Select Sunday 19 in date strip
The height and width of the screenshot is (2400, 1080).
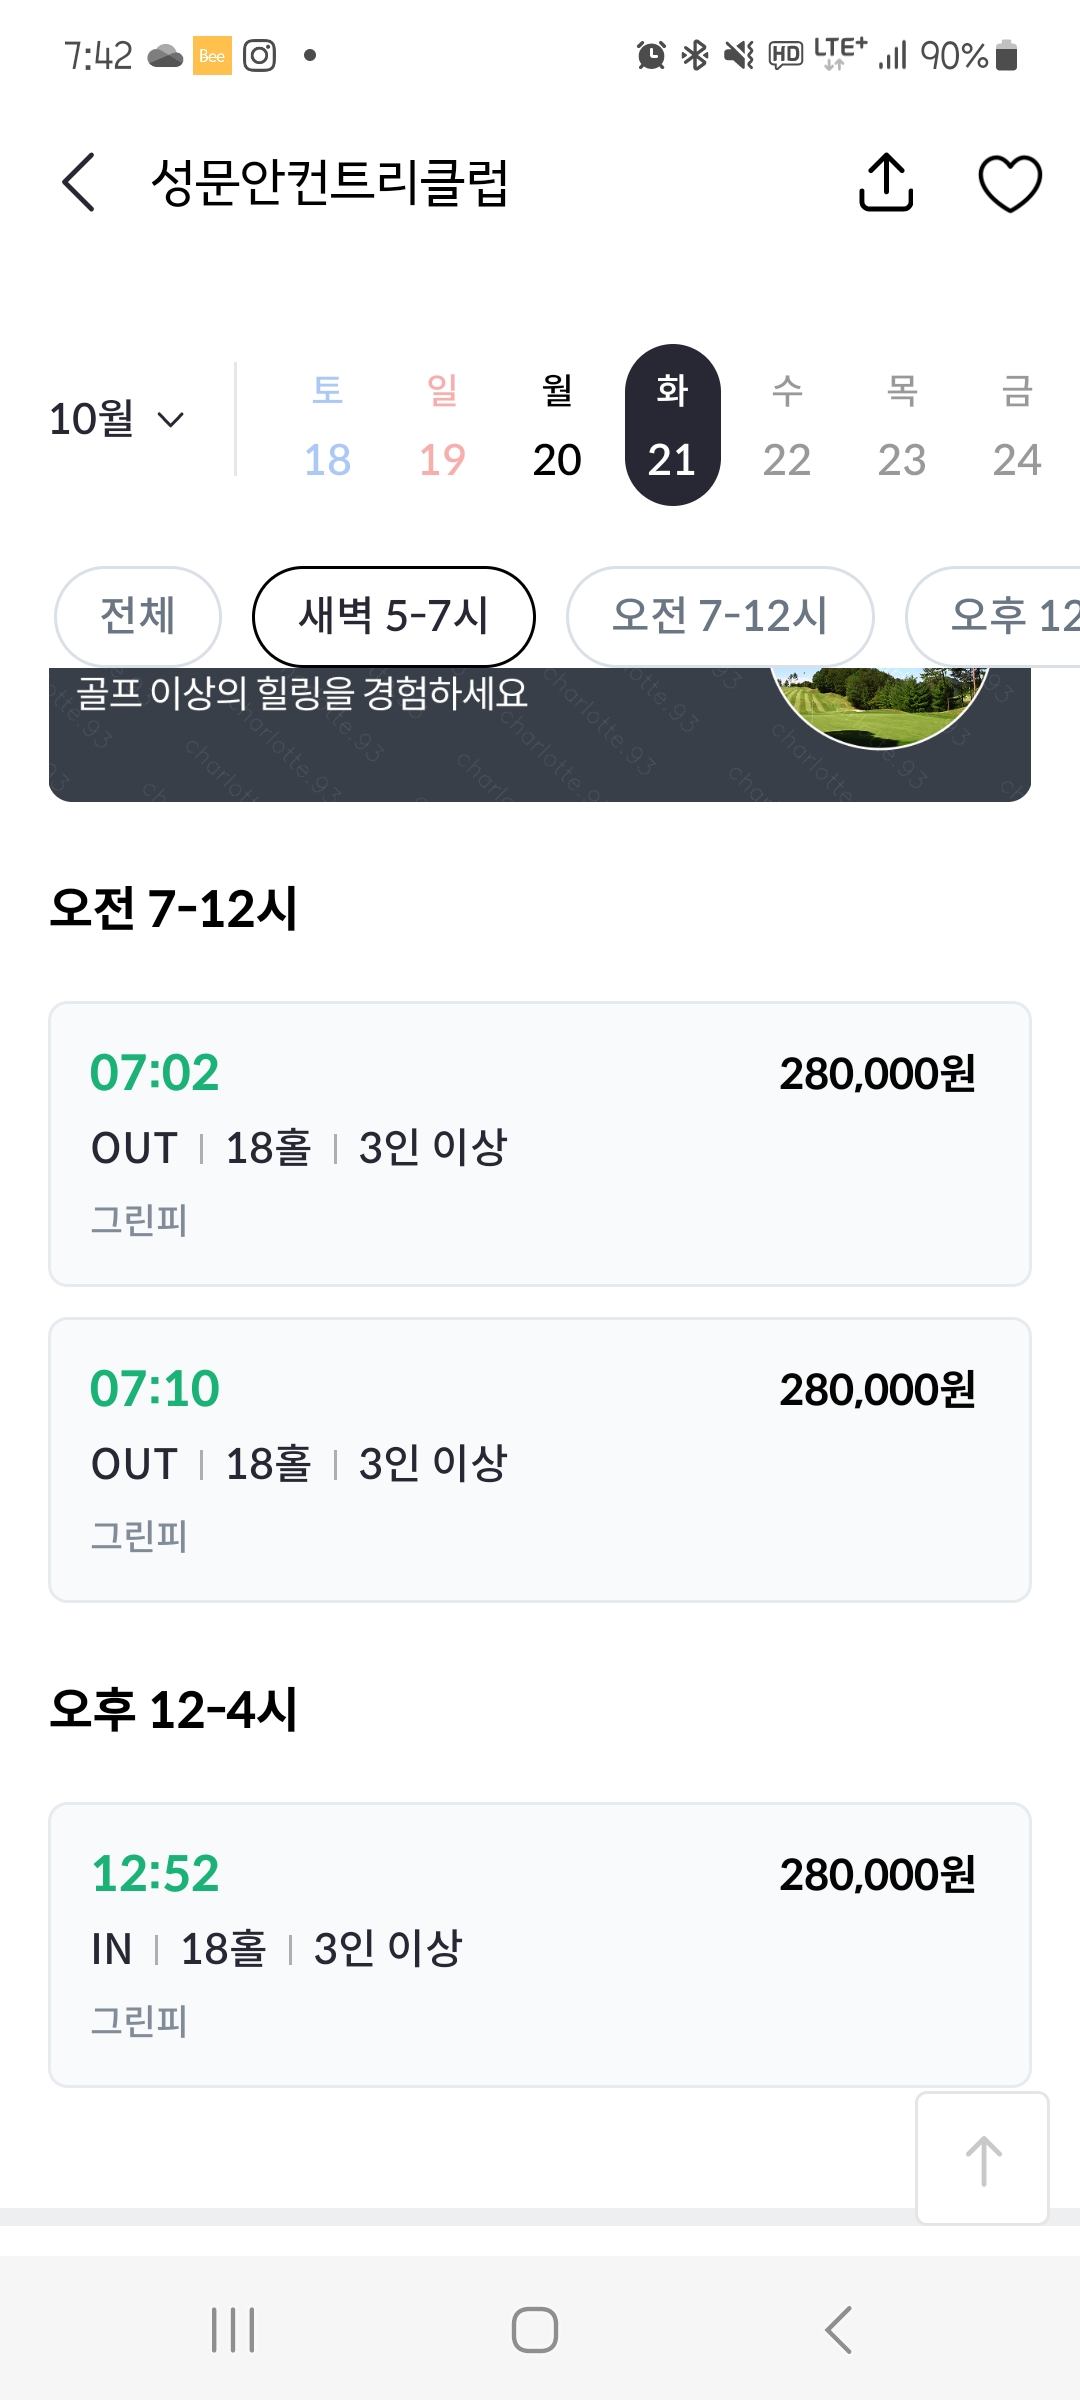442,426
